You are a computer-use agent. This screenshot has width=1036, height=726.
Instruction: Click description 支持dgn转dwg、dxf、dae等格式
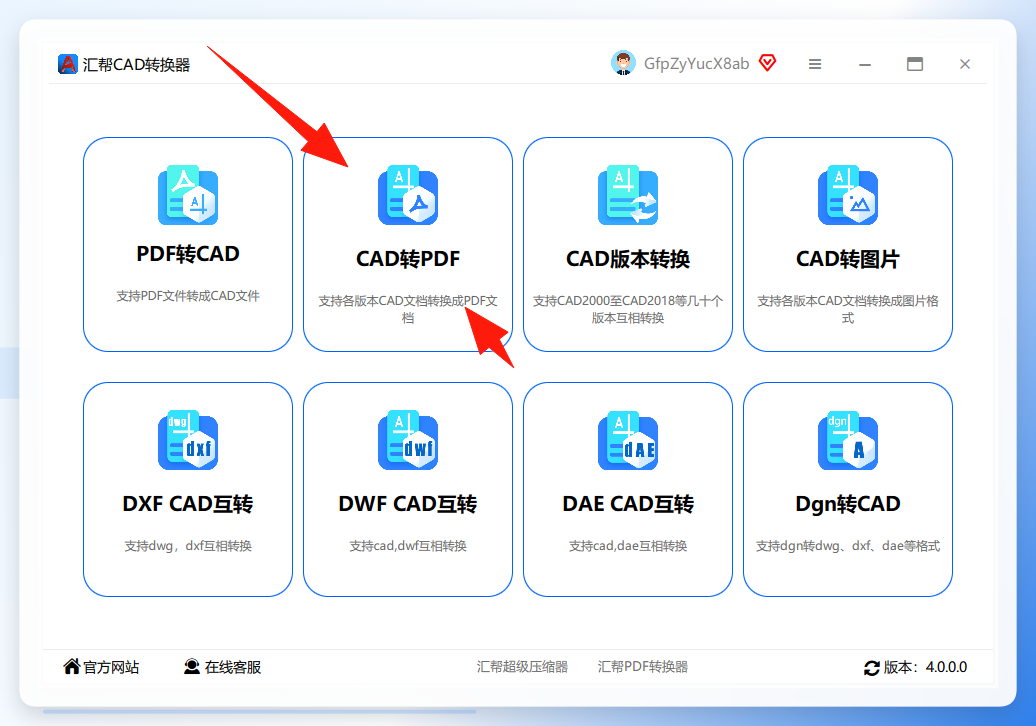(848, 546)
